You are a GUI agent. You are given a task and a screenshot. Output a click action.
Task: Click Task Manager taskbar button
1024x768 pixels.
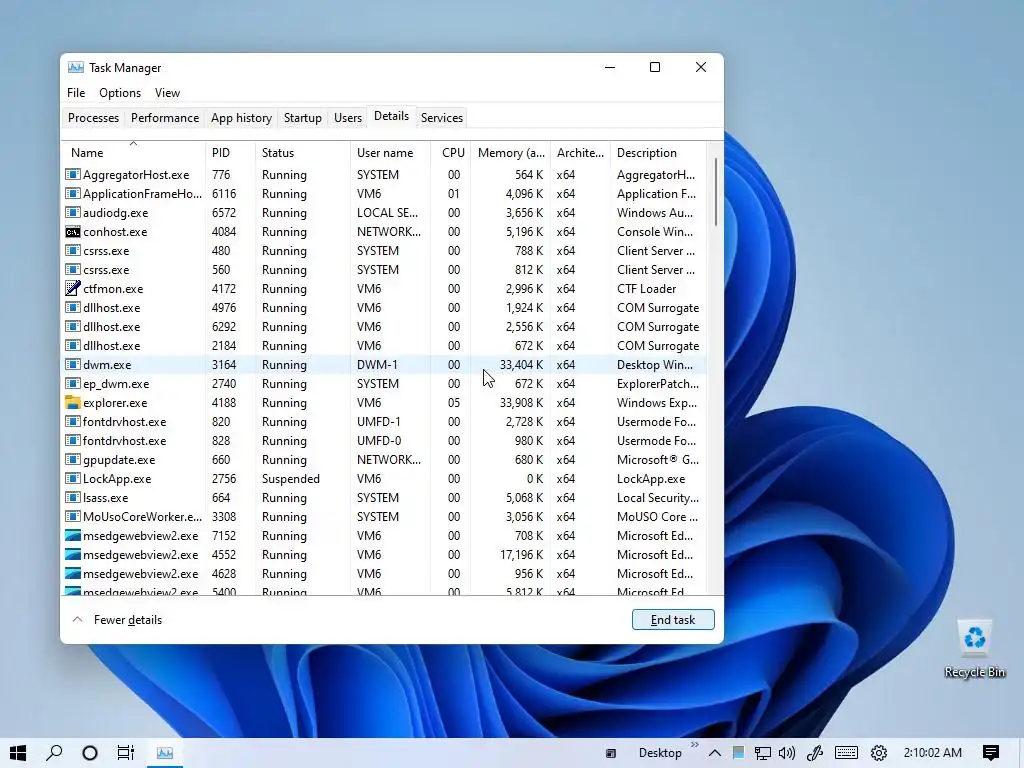[x=165, y=753]
